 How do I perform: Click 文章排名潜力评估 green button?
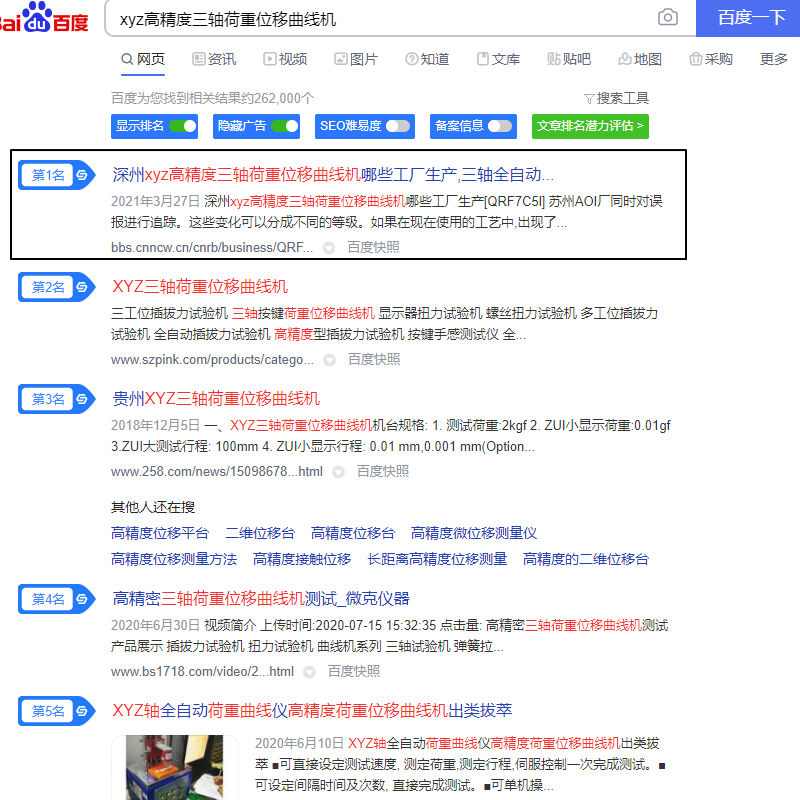(590, 126)
